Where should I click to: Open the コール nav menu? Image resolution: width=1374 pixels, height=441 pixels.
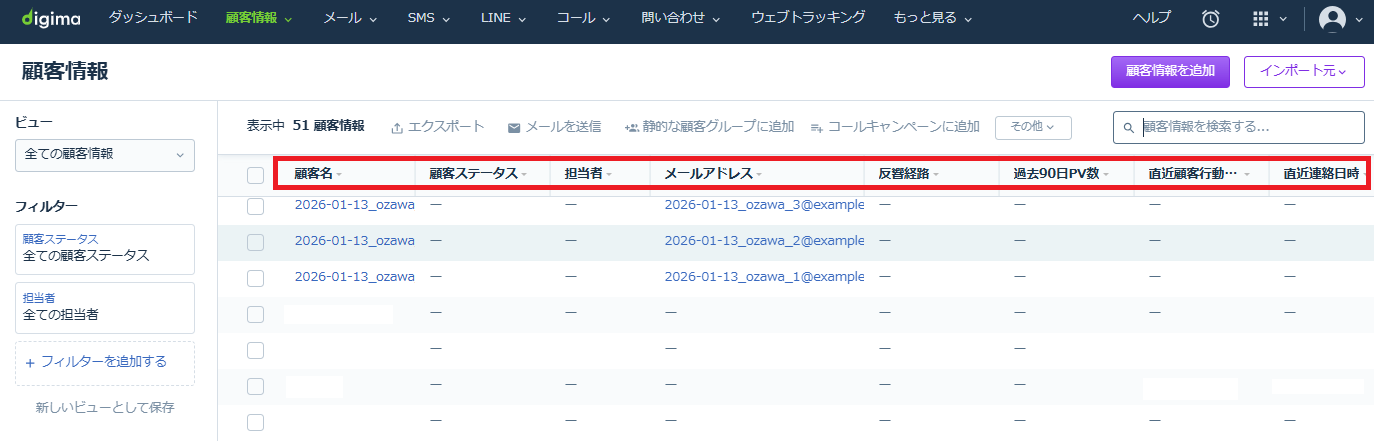click(x=584, y=18)
